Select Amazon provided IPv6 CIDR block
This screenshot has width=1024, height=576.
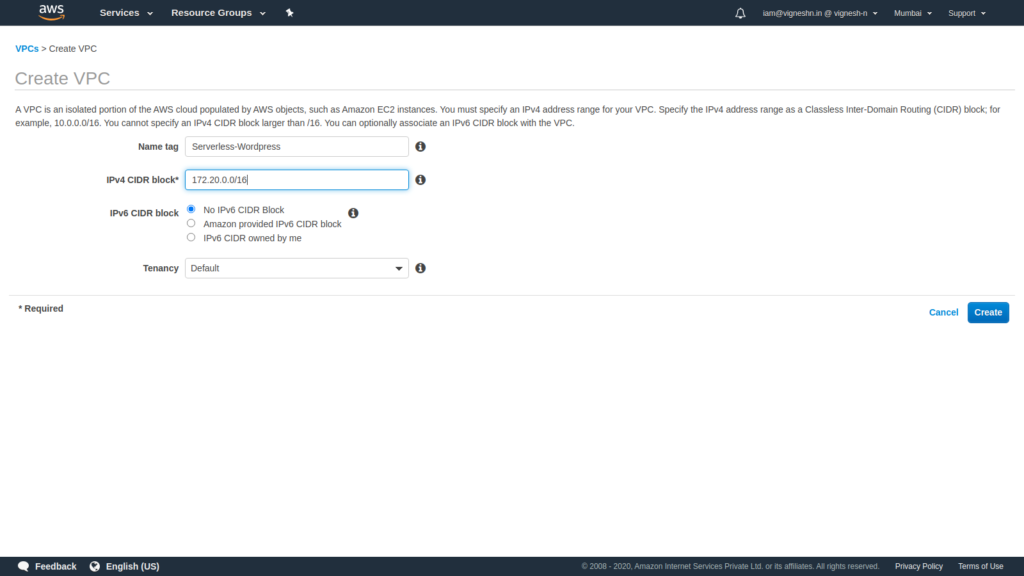click(191, 223)
